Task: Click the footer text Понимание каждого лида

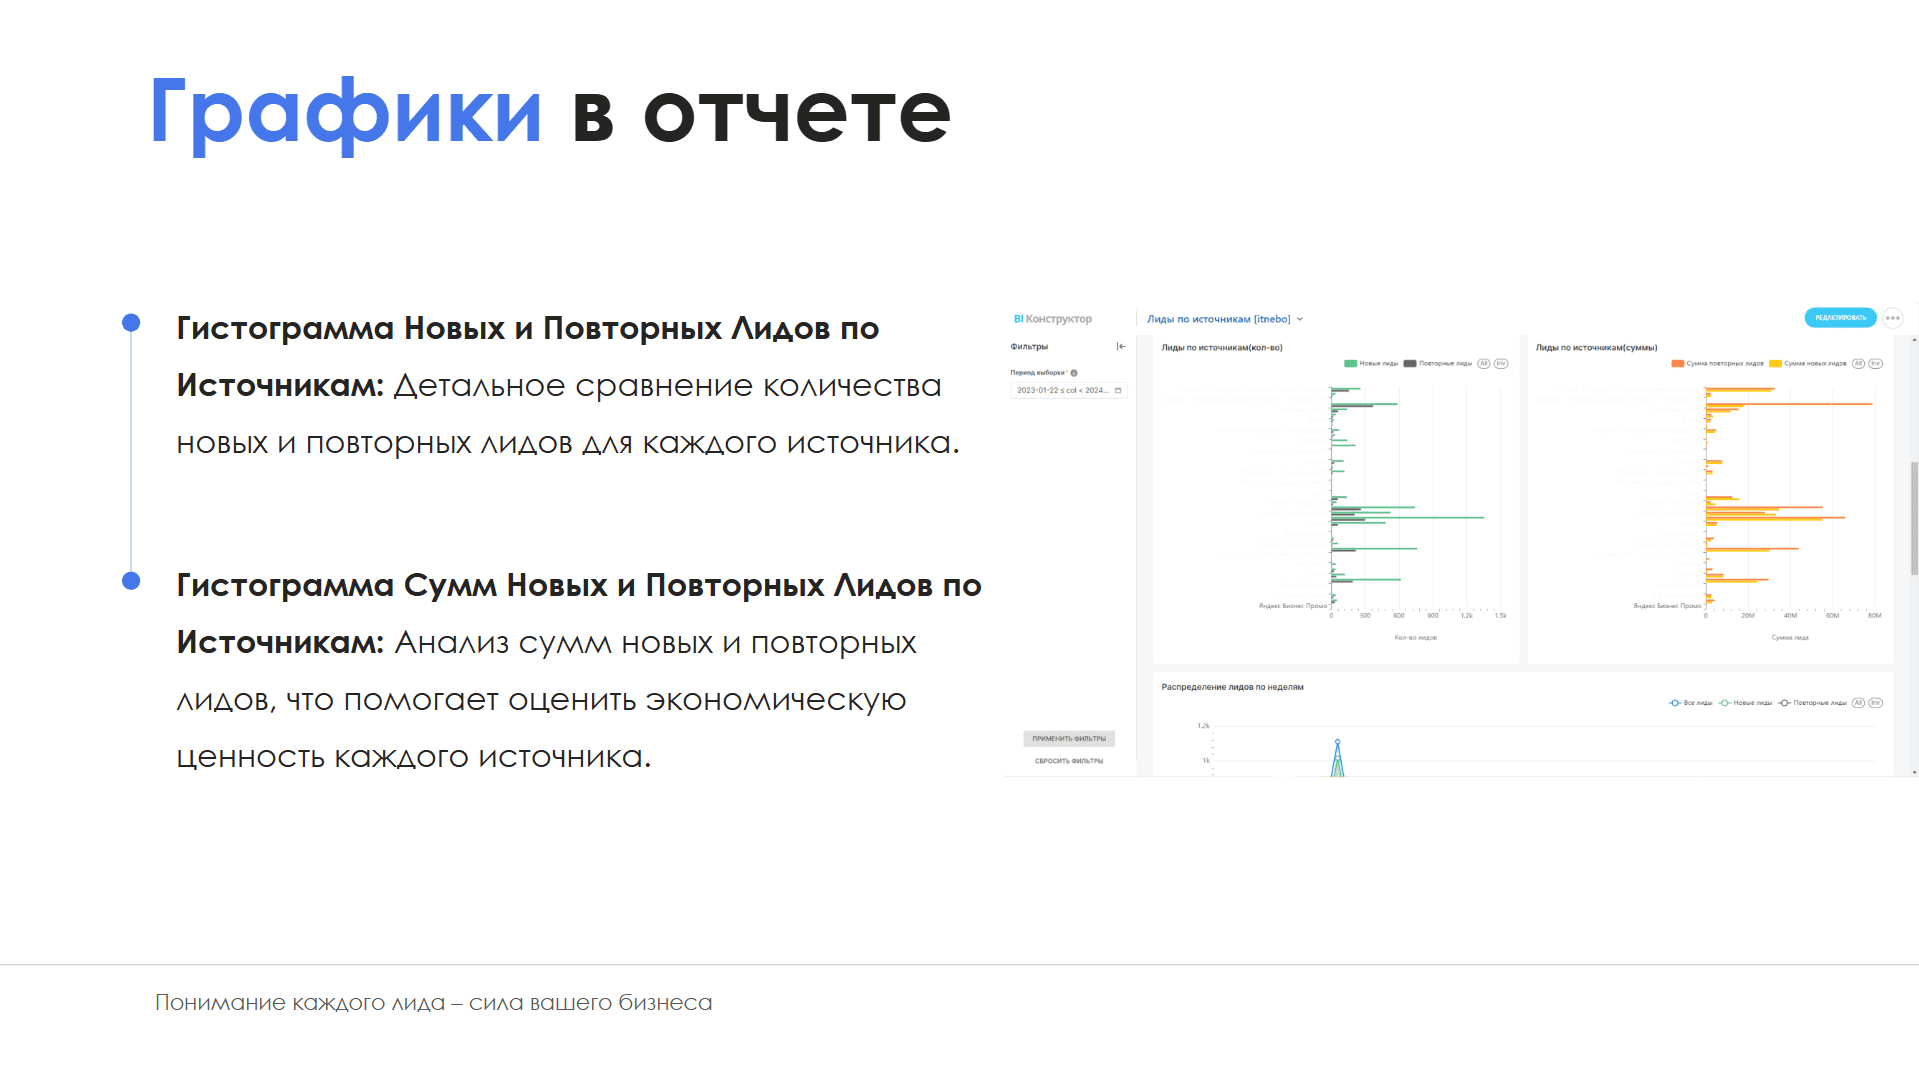Action: [434, 1003]
